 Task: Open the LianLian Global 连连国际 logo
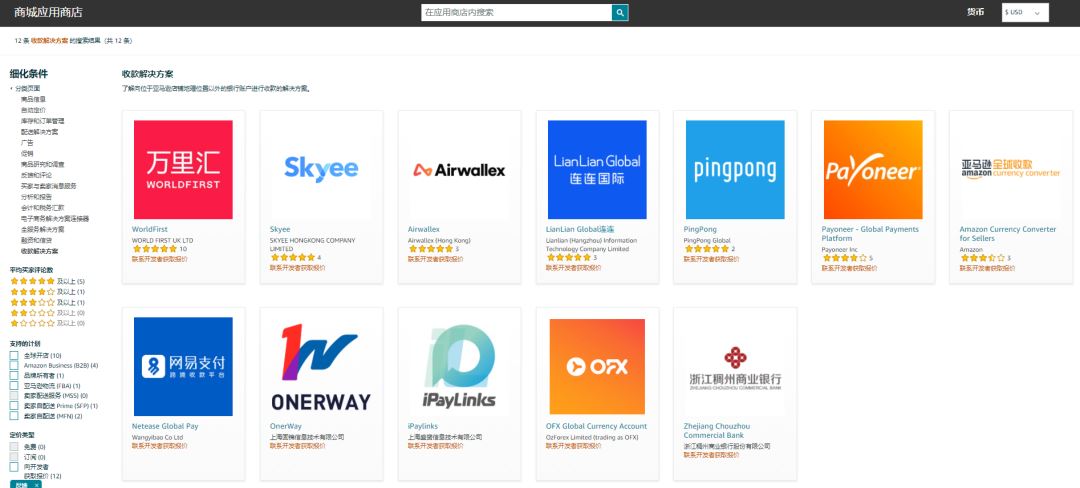click(597, 169)
